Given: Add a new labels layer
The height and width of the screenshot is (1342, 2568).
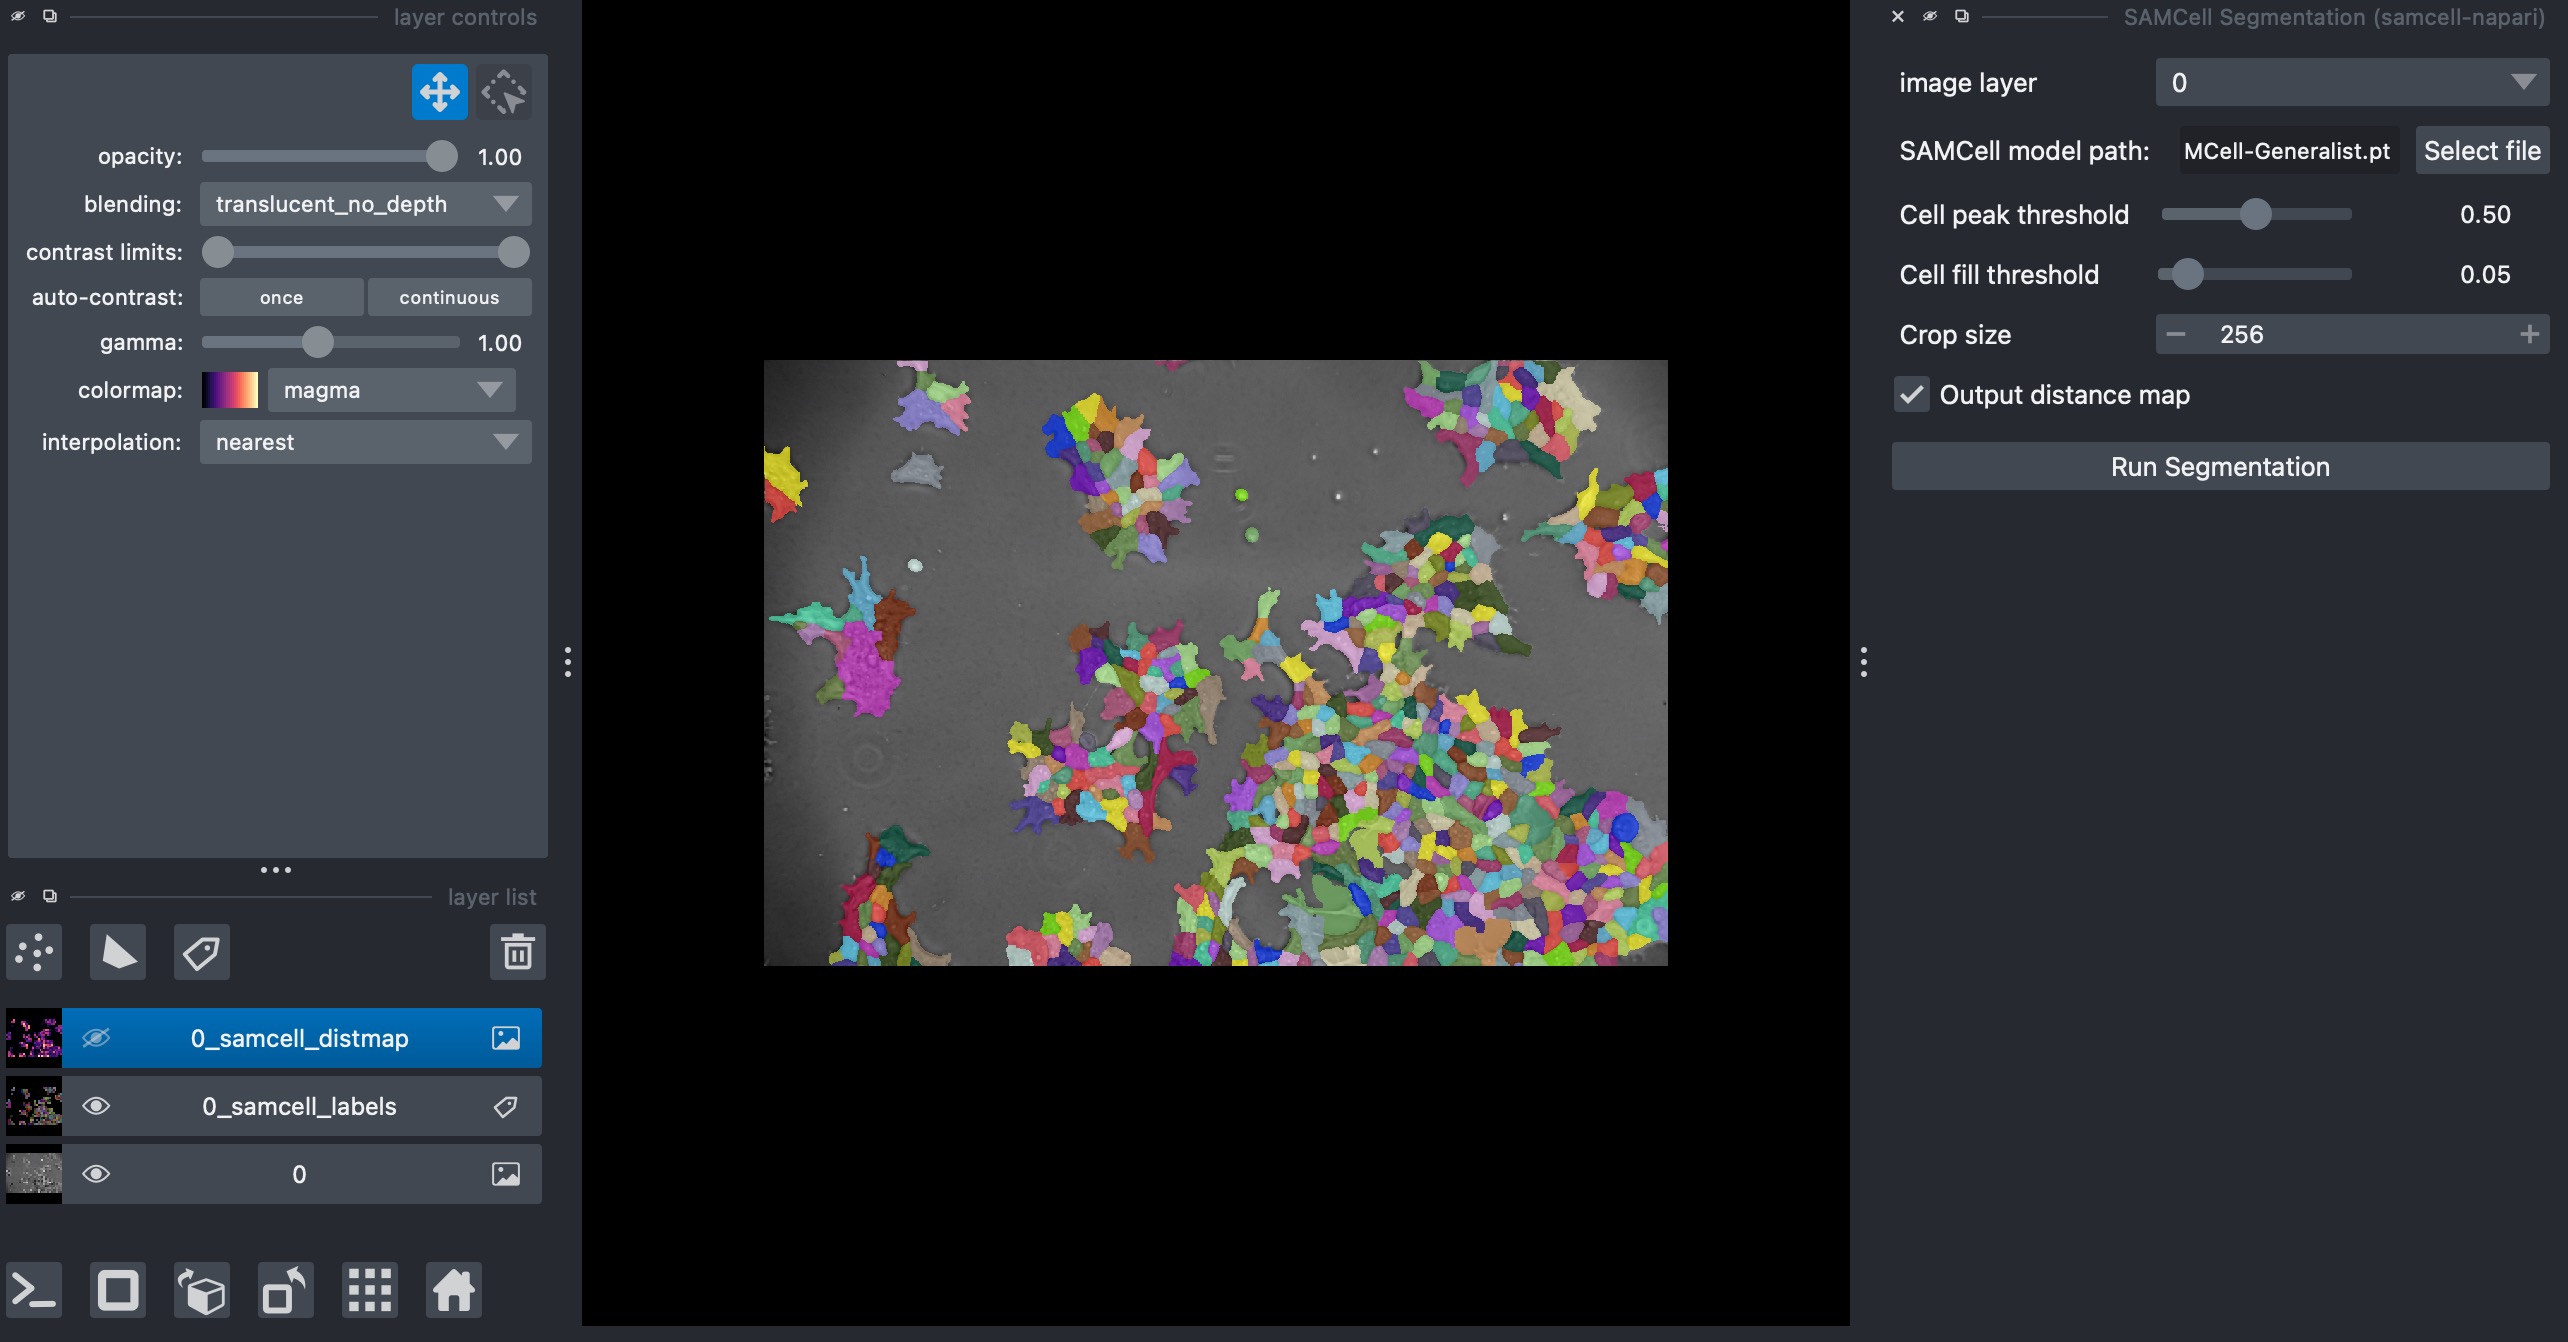Looking at the screenshot, I should 202,952.
